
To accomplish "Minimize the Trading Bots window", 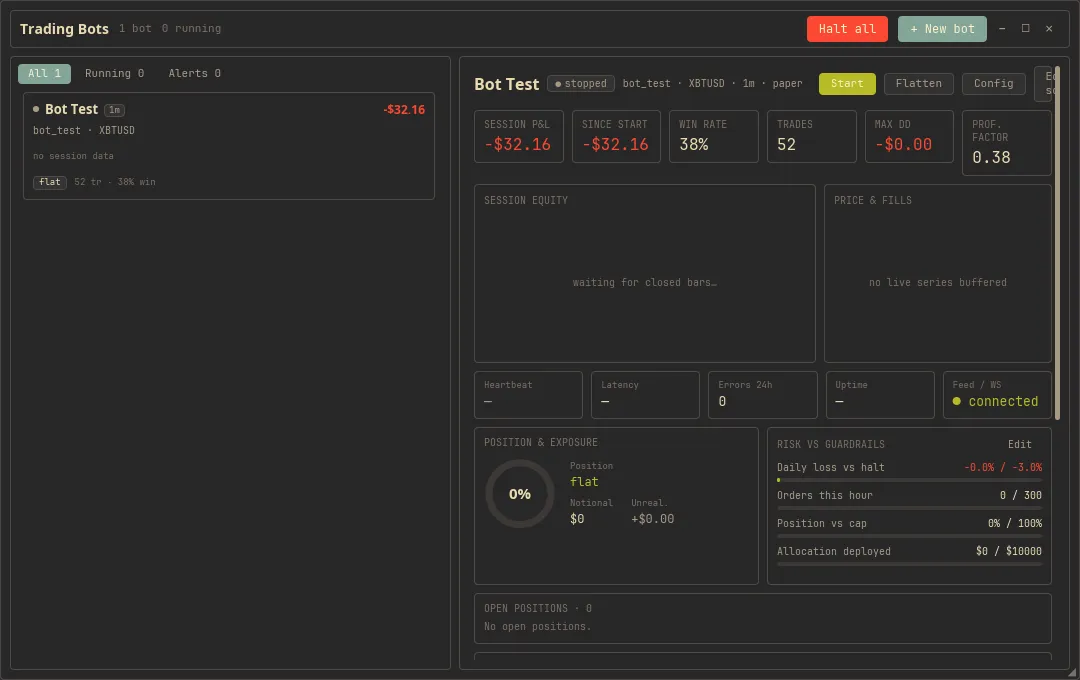I will point(1002,28).
